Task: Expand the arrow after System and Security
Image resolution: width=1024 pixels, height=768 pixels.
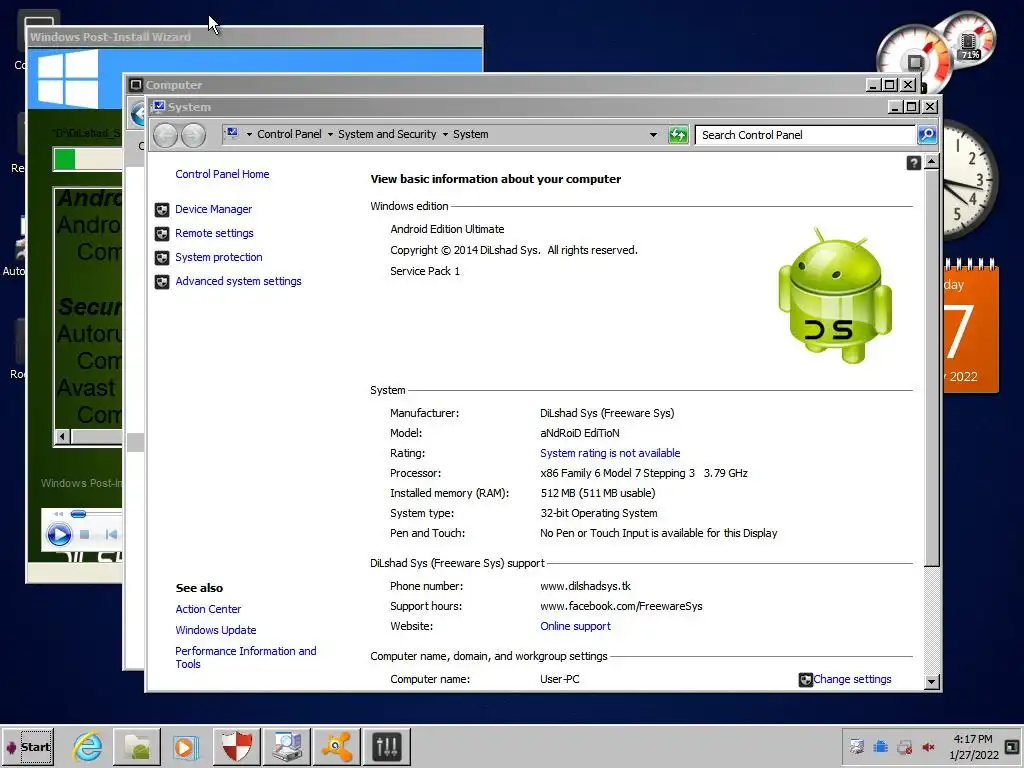Action: point(445,135)
